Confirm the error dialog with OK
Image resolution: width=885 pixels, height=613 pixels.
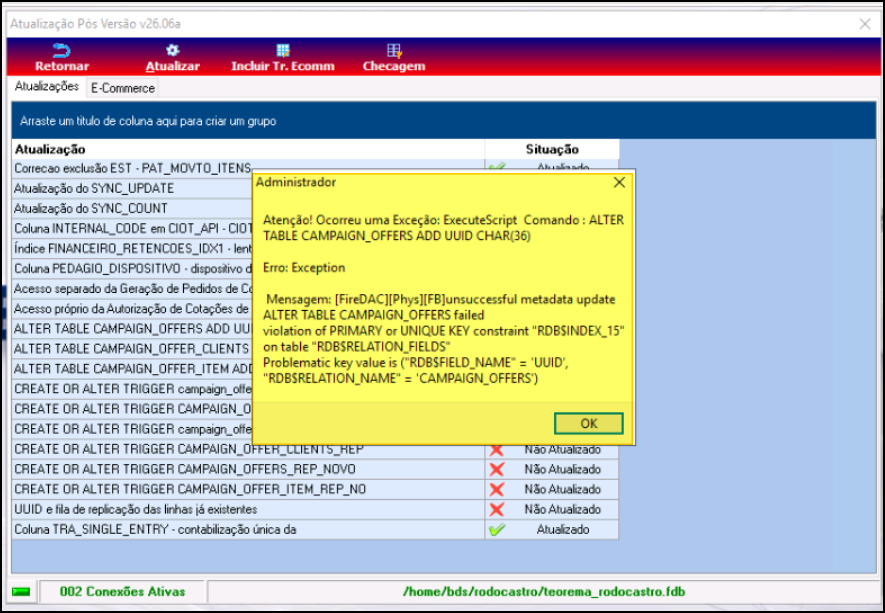[589, 423]
